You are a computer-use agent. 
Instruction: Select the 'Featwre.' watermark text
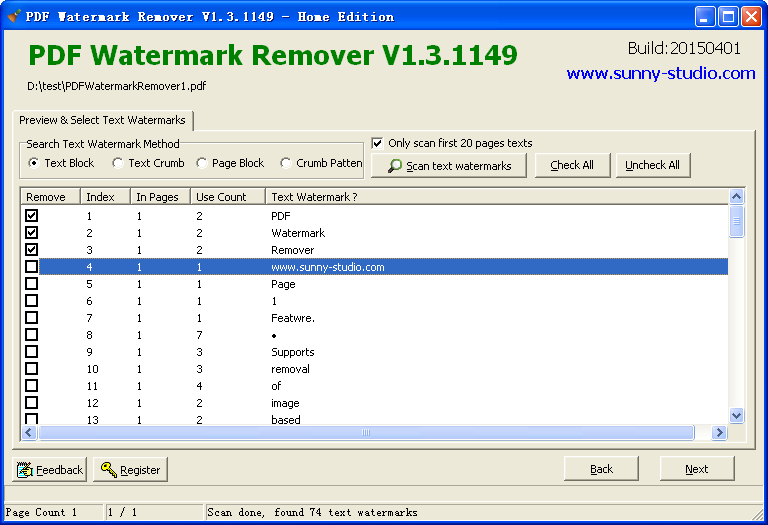[293, 318]
